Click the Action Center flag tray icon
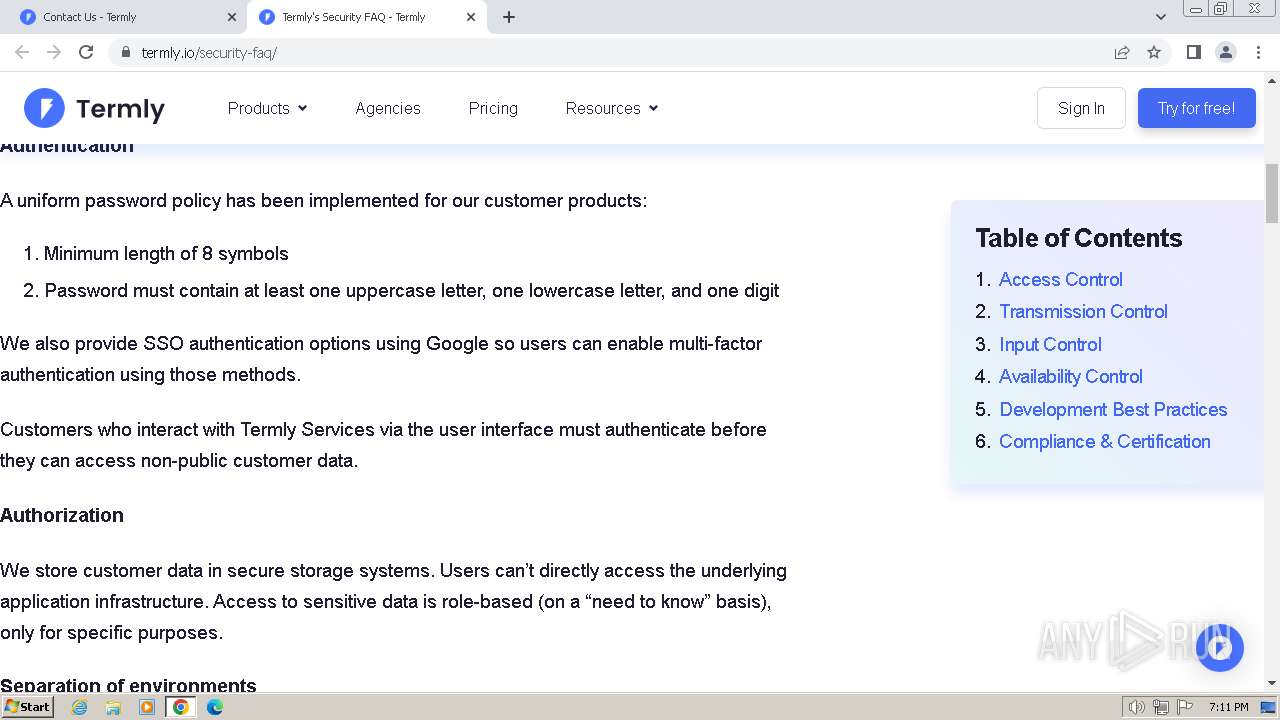1280x720 pixels. pos(1185,707)
